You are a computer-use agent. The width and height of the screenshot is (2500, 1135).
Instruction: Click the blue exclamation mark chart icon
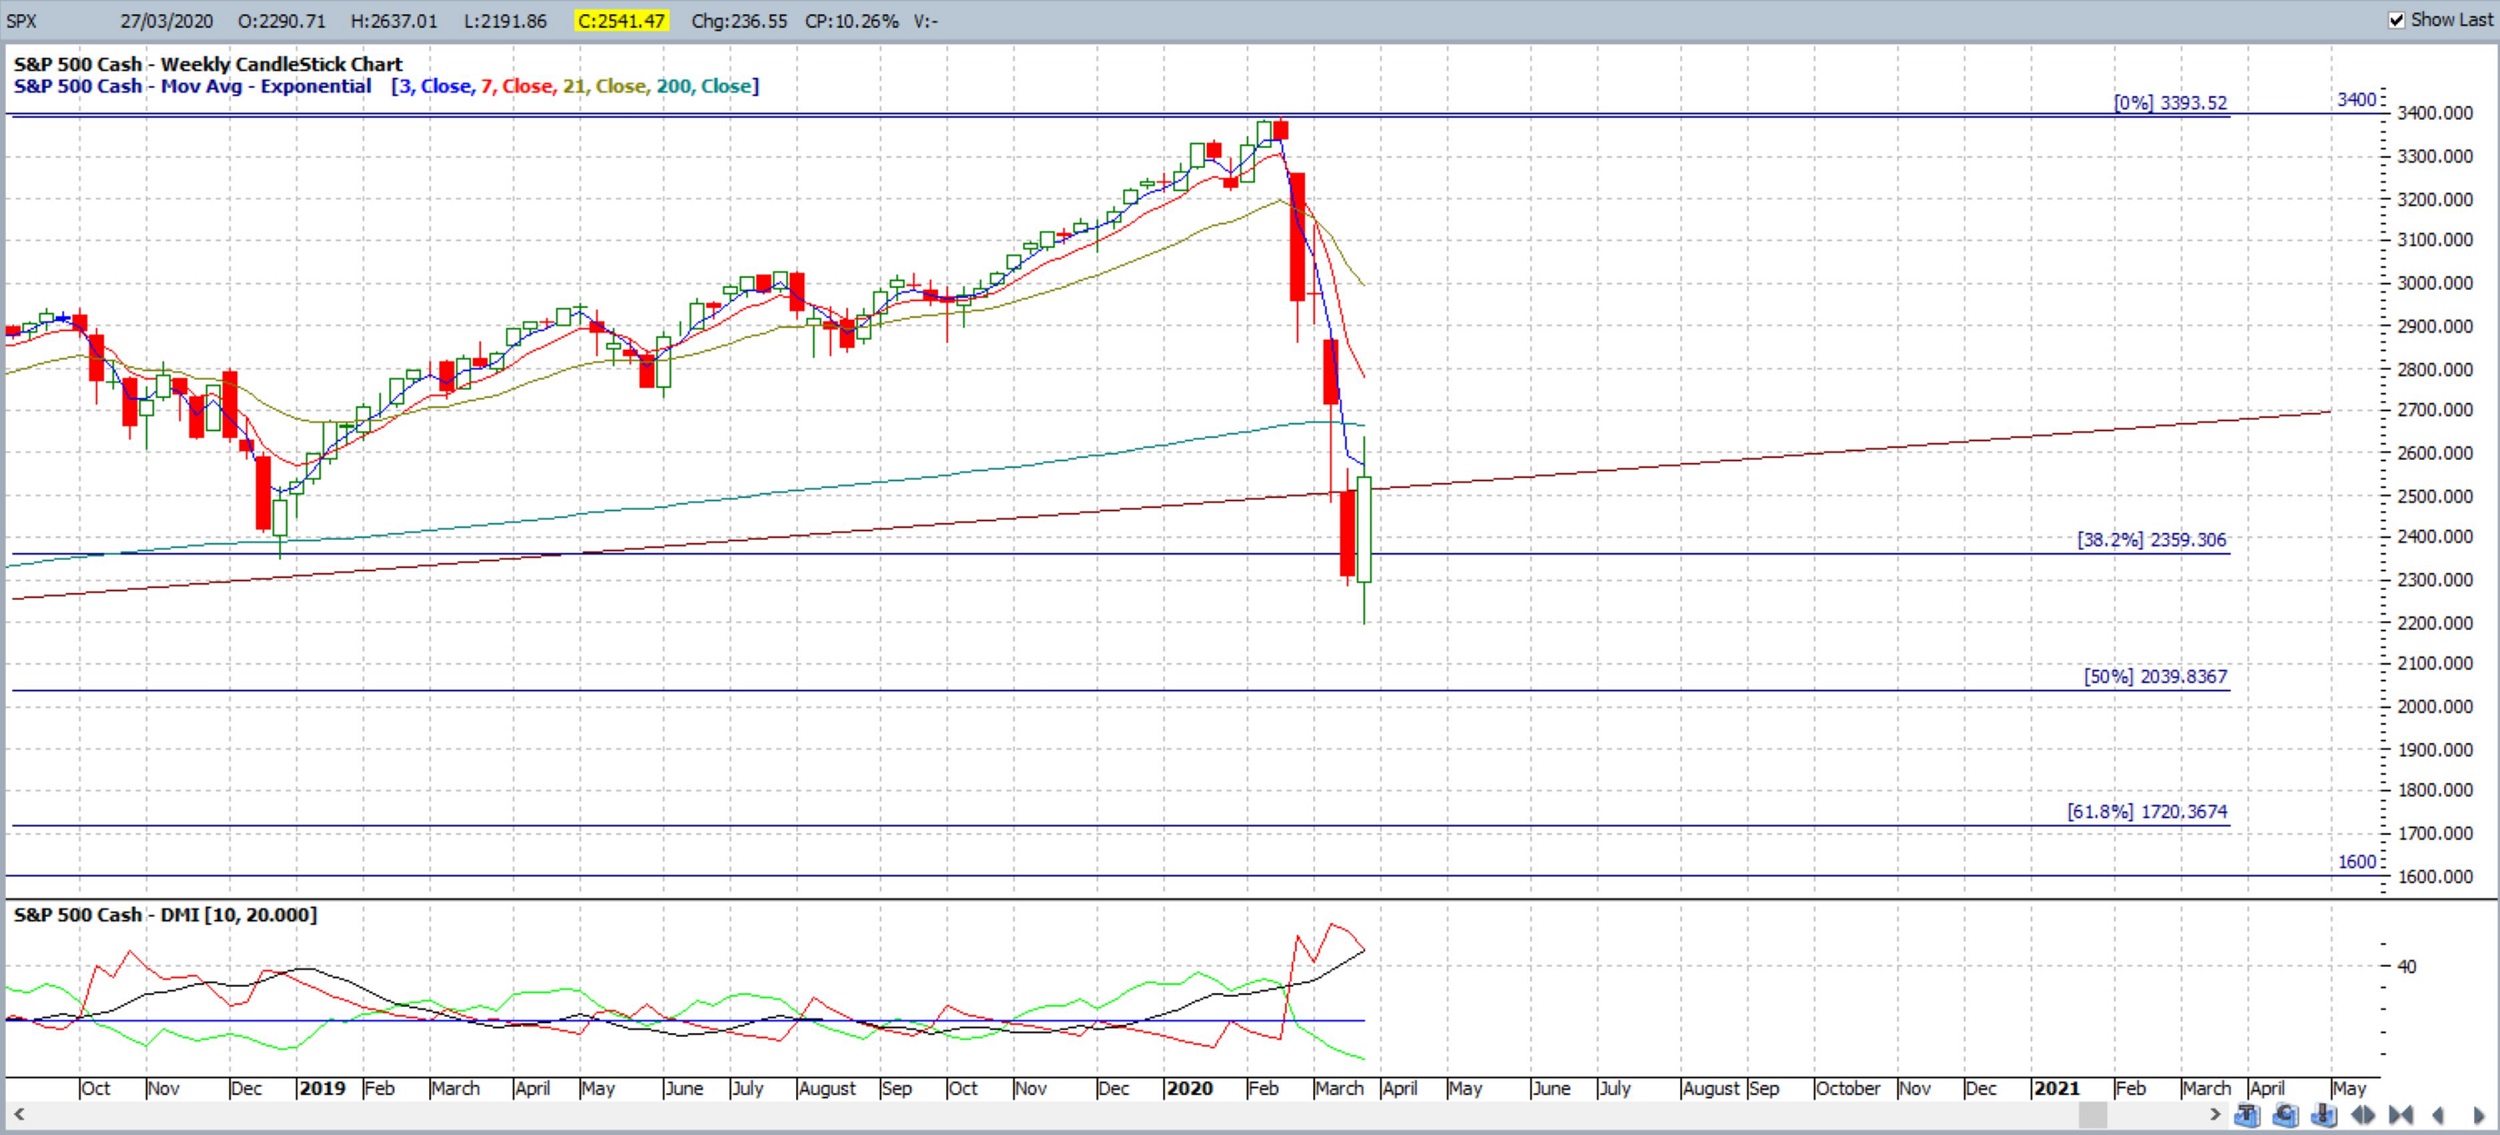coord(2324,1114)
